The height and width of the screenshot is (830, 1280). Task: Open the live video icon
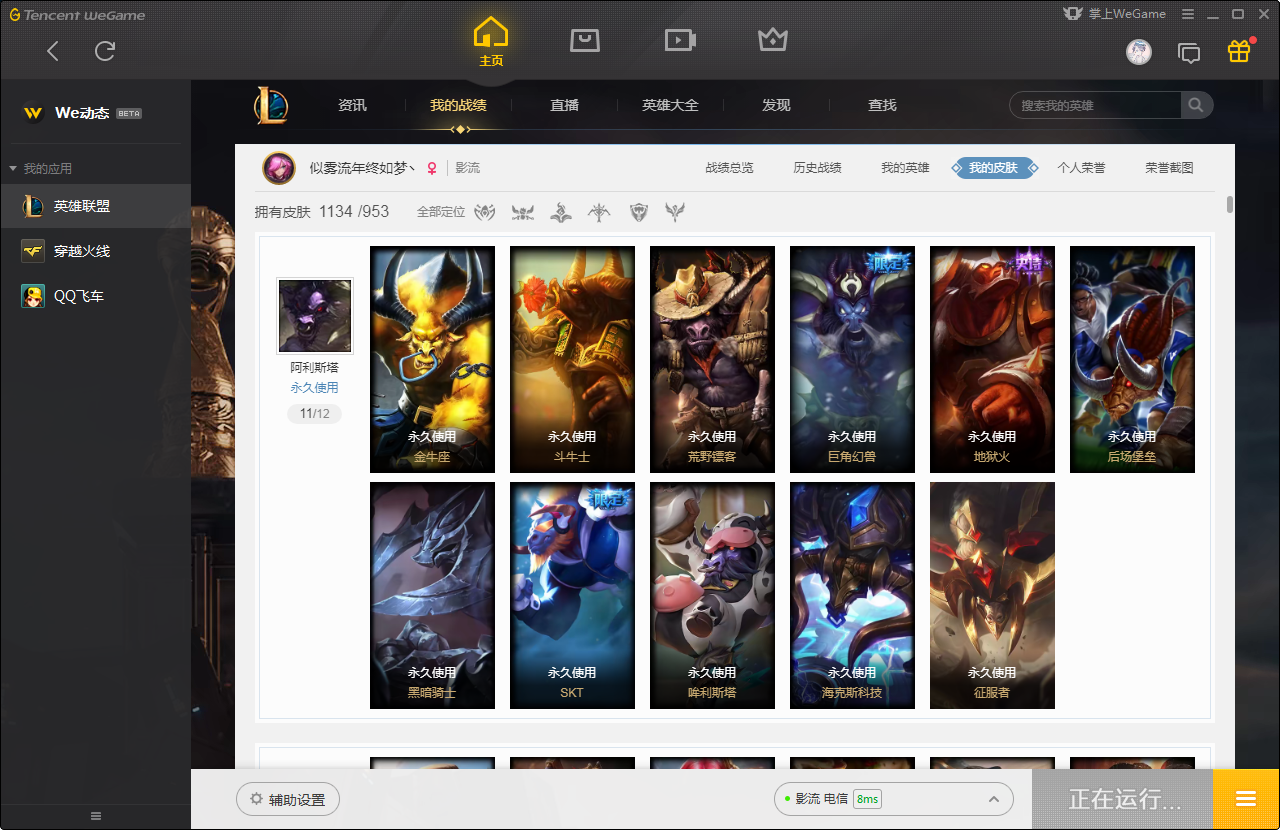coord(680,40)
